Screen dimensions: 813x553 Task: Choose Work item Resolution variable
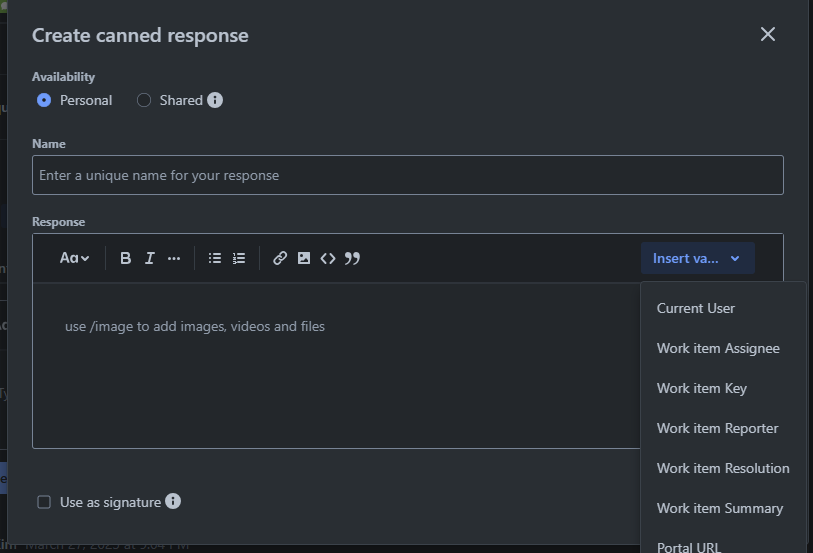723,468
